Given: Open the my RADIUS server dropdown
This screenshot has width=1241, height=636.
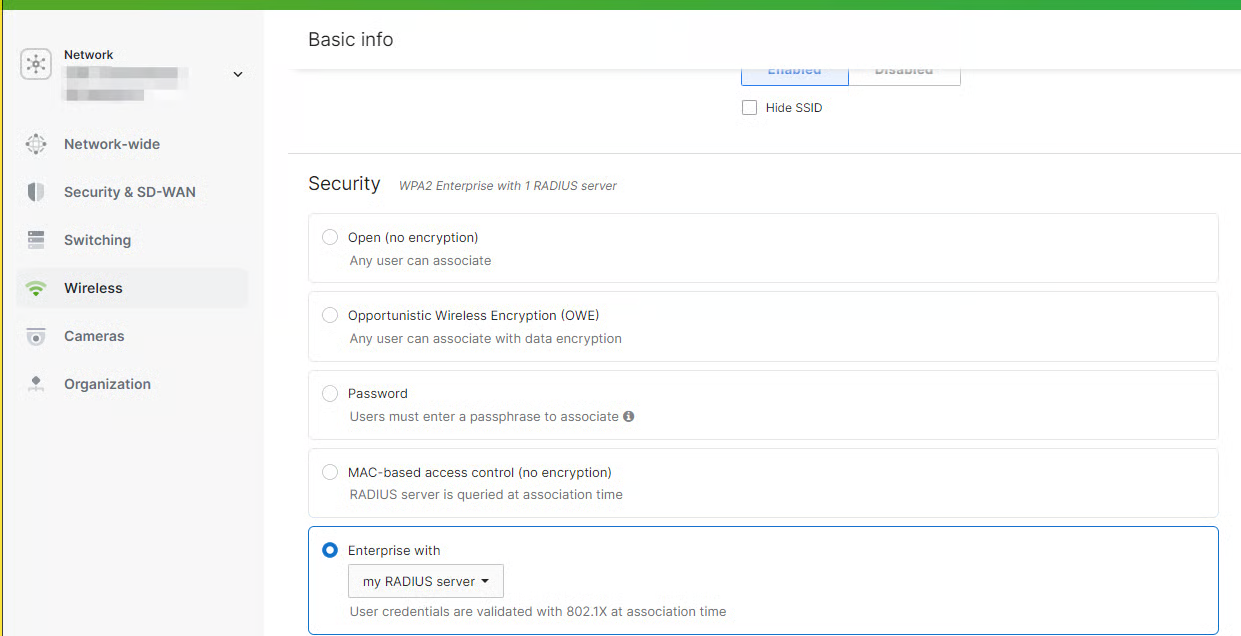Looking at the screenshot, I should [425, 581].
